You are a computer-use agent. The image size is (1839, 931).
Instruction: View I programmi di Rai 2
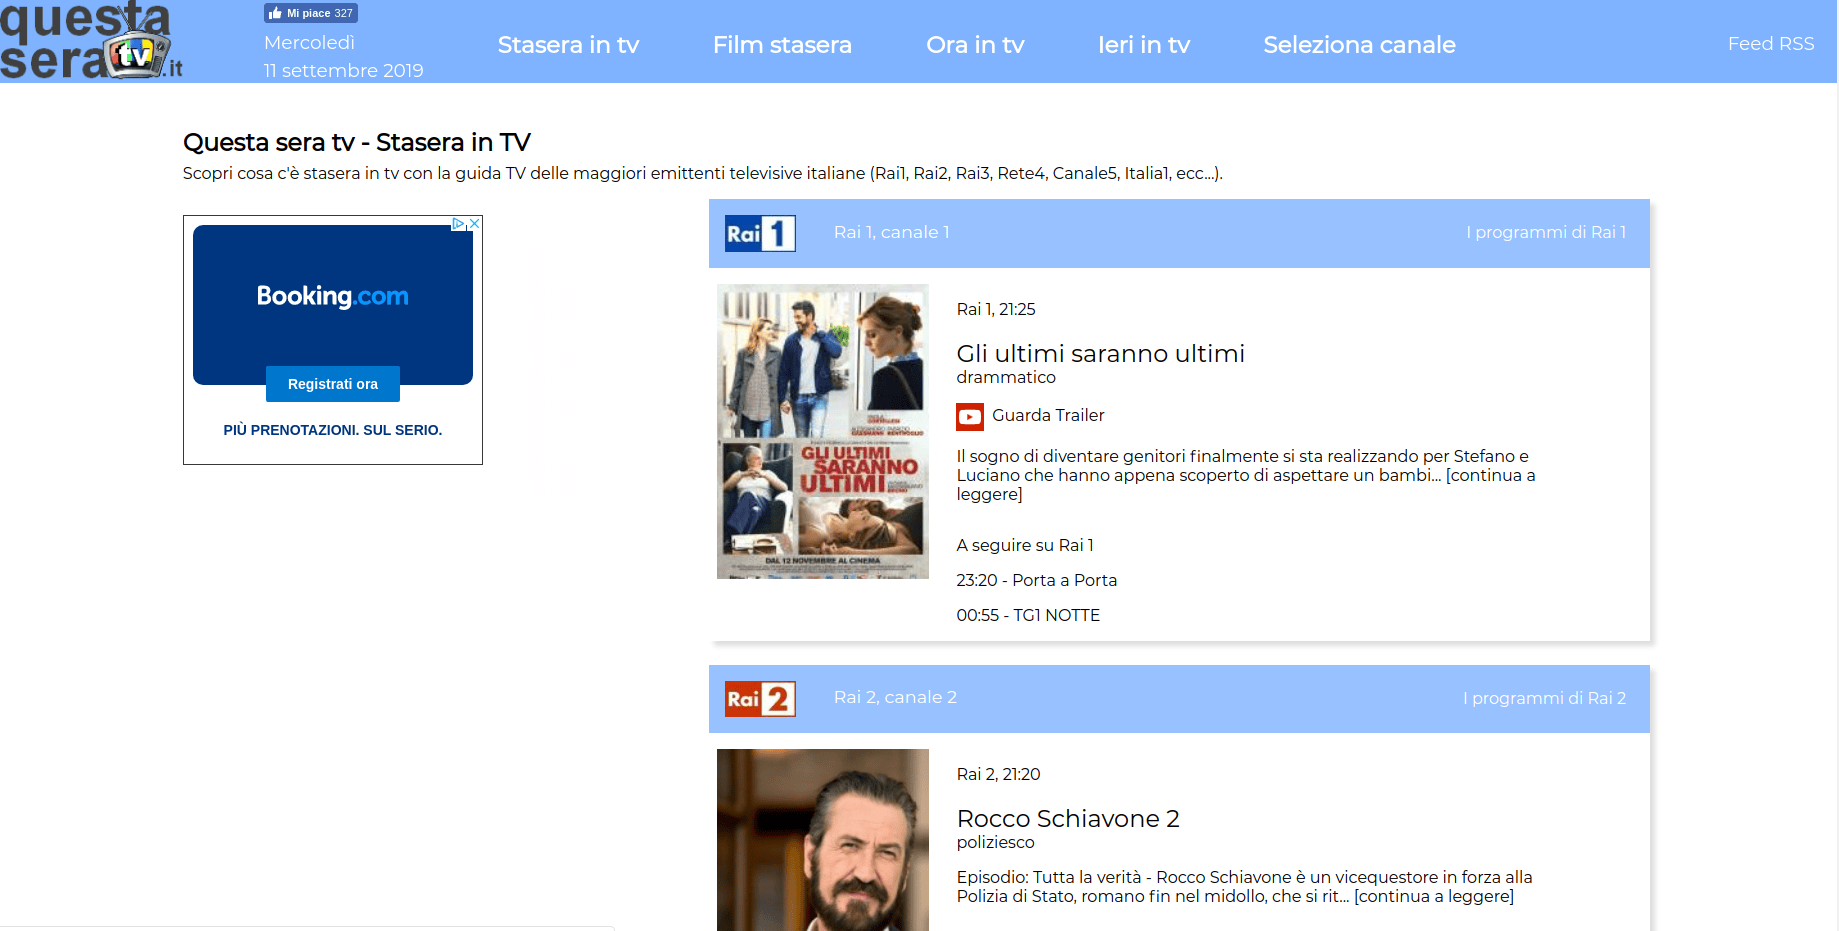point(1544,698)
